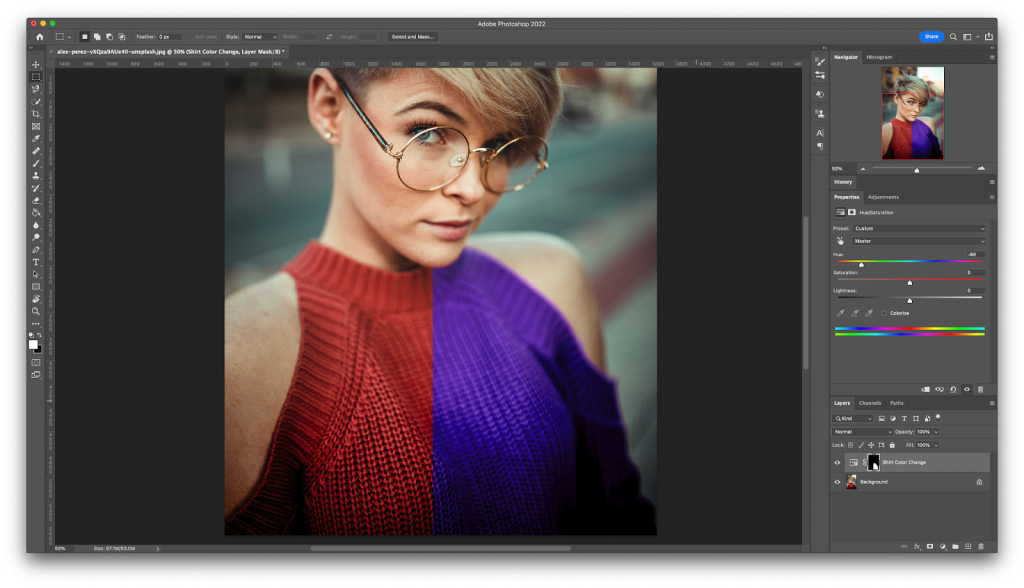1024x588 pixels.
Task: Toggle visibility of Shirt Color Change layer
Action: click(x=838, y=462)
